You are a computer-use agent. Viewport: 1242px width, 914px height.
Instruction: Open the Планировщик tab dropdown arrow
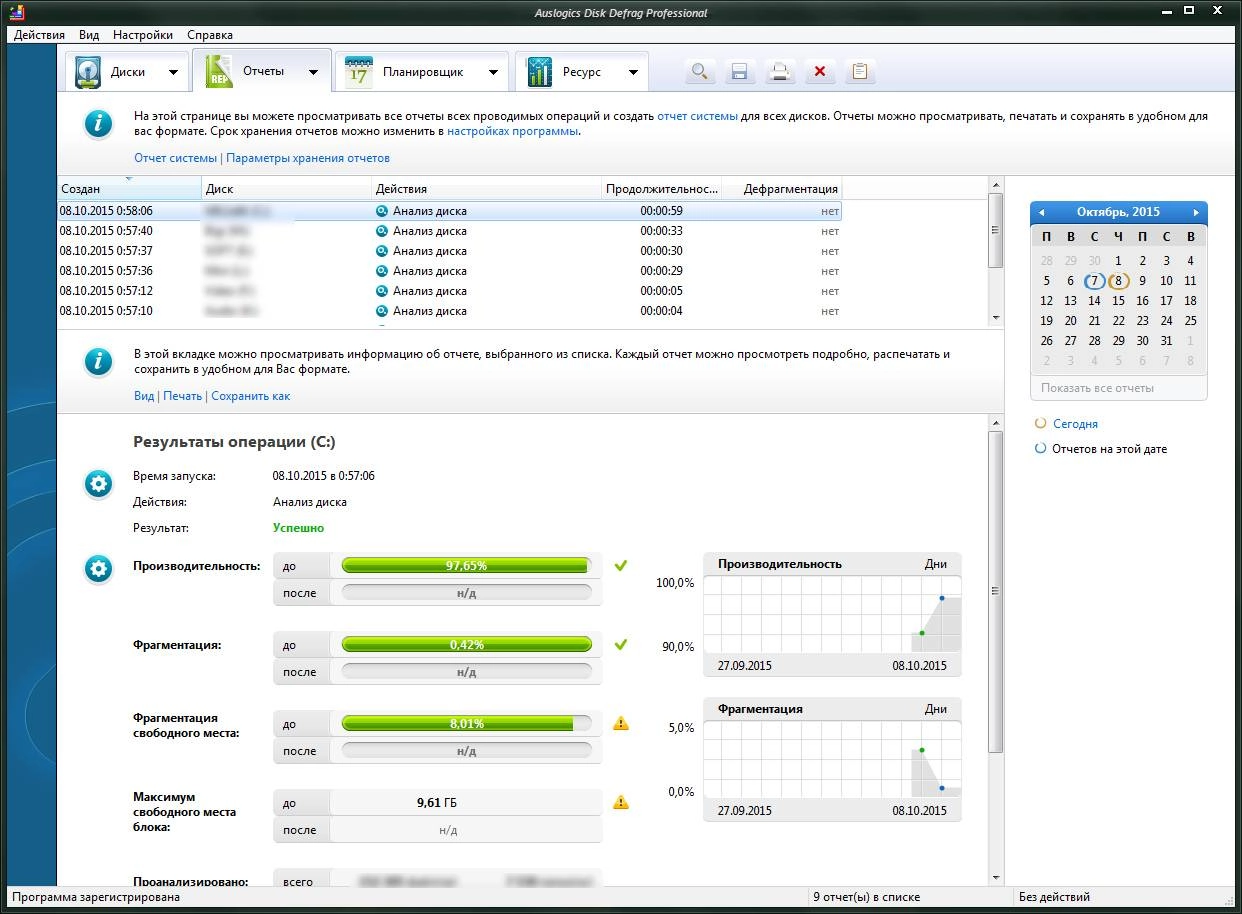point(493,73)
